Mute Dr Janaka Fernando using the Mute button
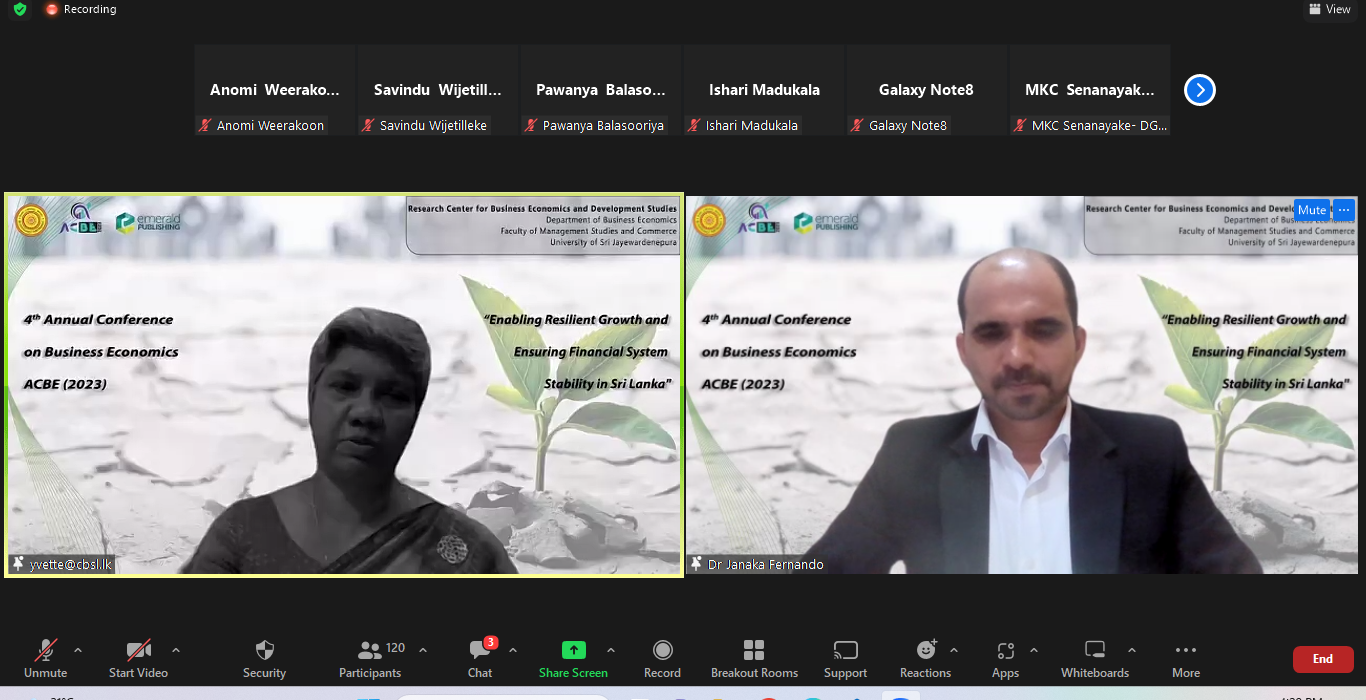This screenshot has width=1366, height=700. (x=1311, y=210)
